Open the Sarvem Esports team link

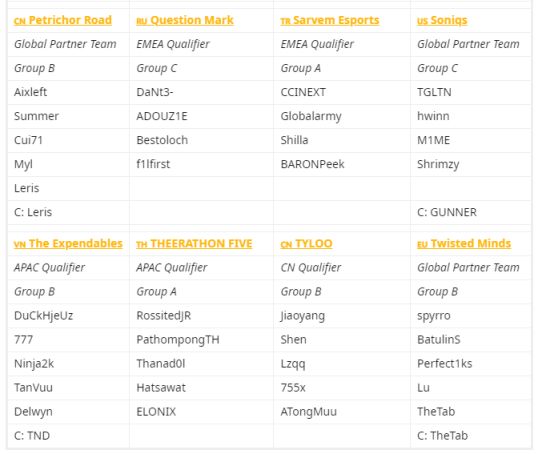click(x=336, y=20)
